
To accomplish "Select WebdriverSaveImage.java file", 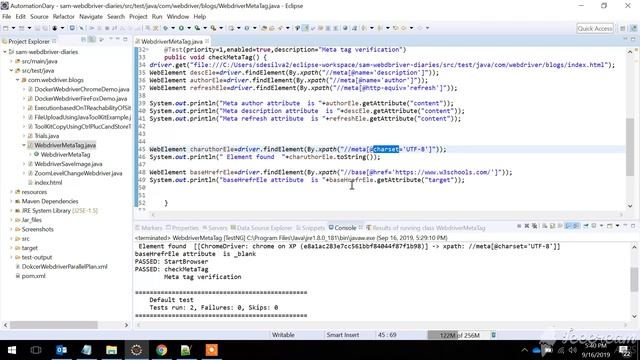I will coord(68,164).
